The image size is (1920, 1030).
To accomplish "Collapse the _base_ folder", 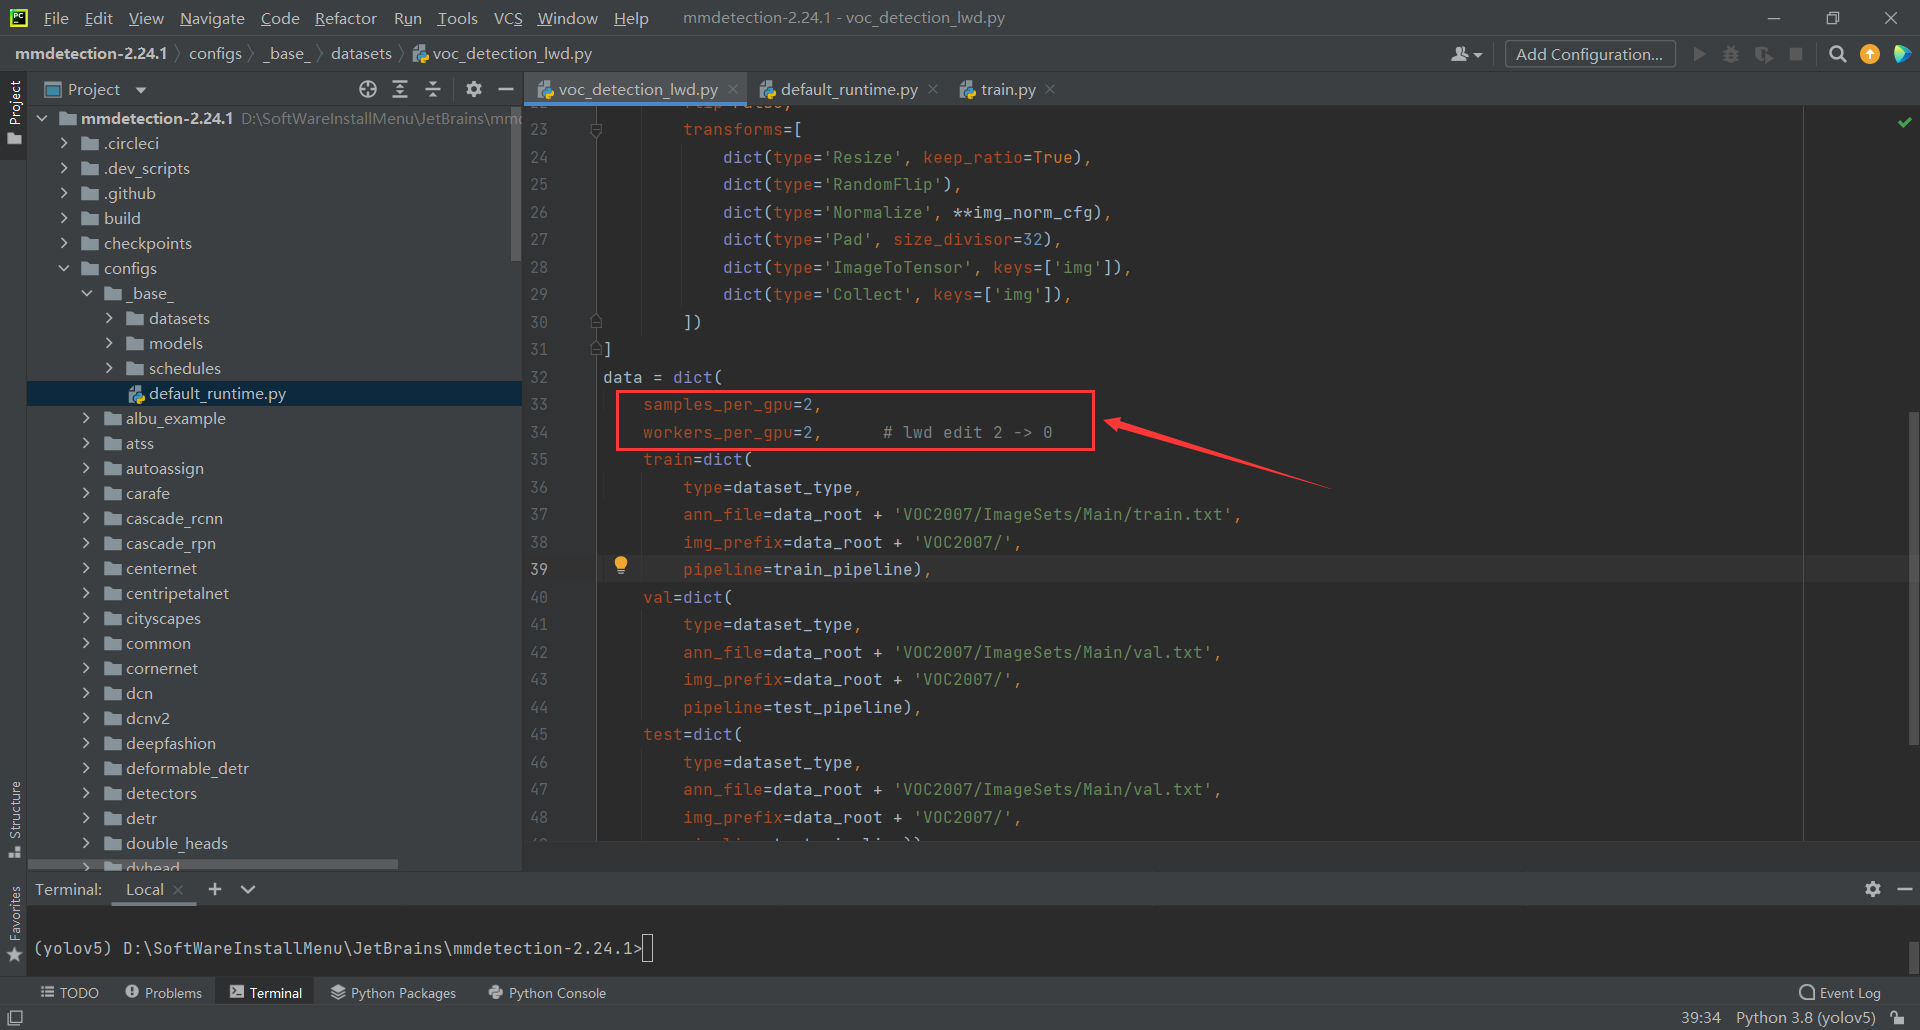I will [86, 293].
